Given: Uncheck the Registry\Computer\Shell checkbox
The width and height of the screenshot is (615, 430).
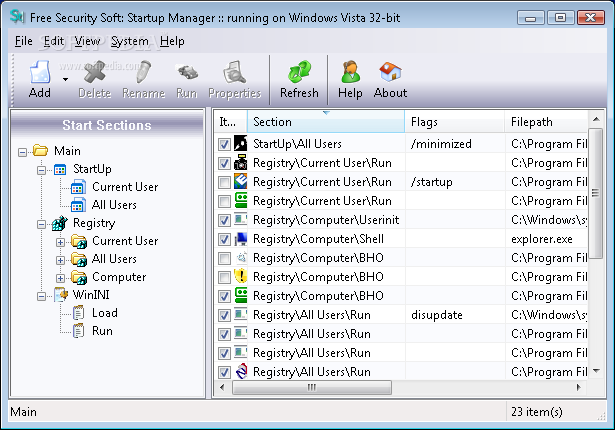Looking at the screenshot, I should pyautogui.click(x=224, y=239).
